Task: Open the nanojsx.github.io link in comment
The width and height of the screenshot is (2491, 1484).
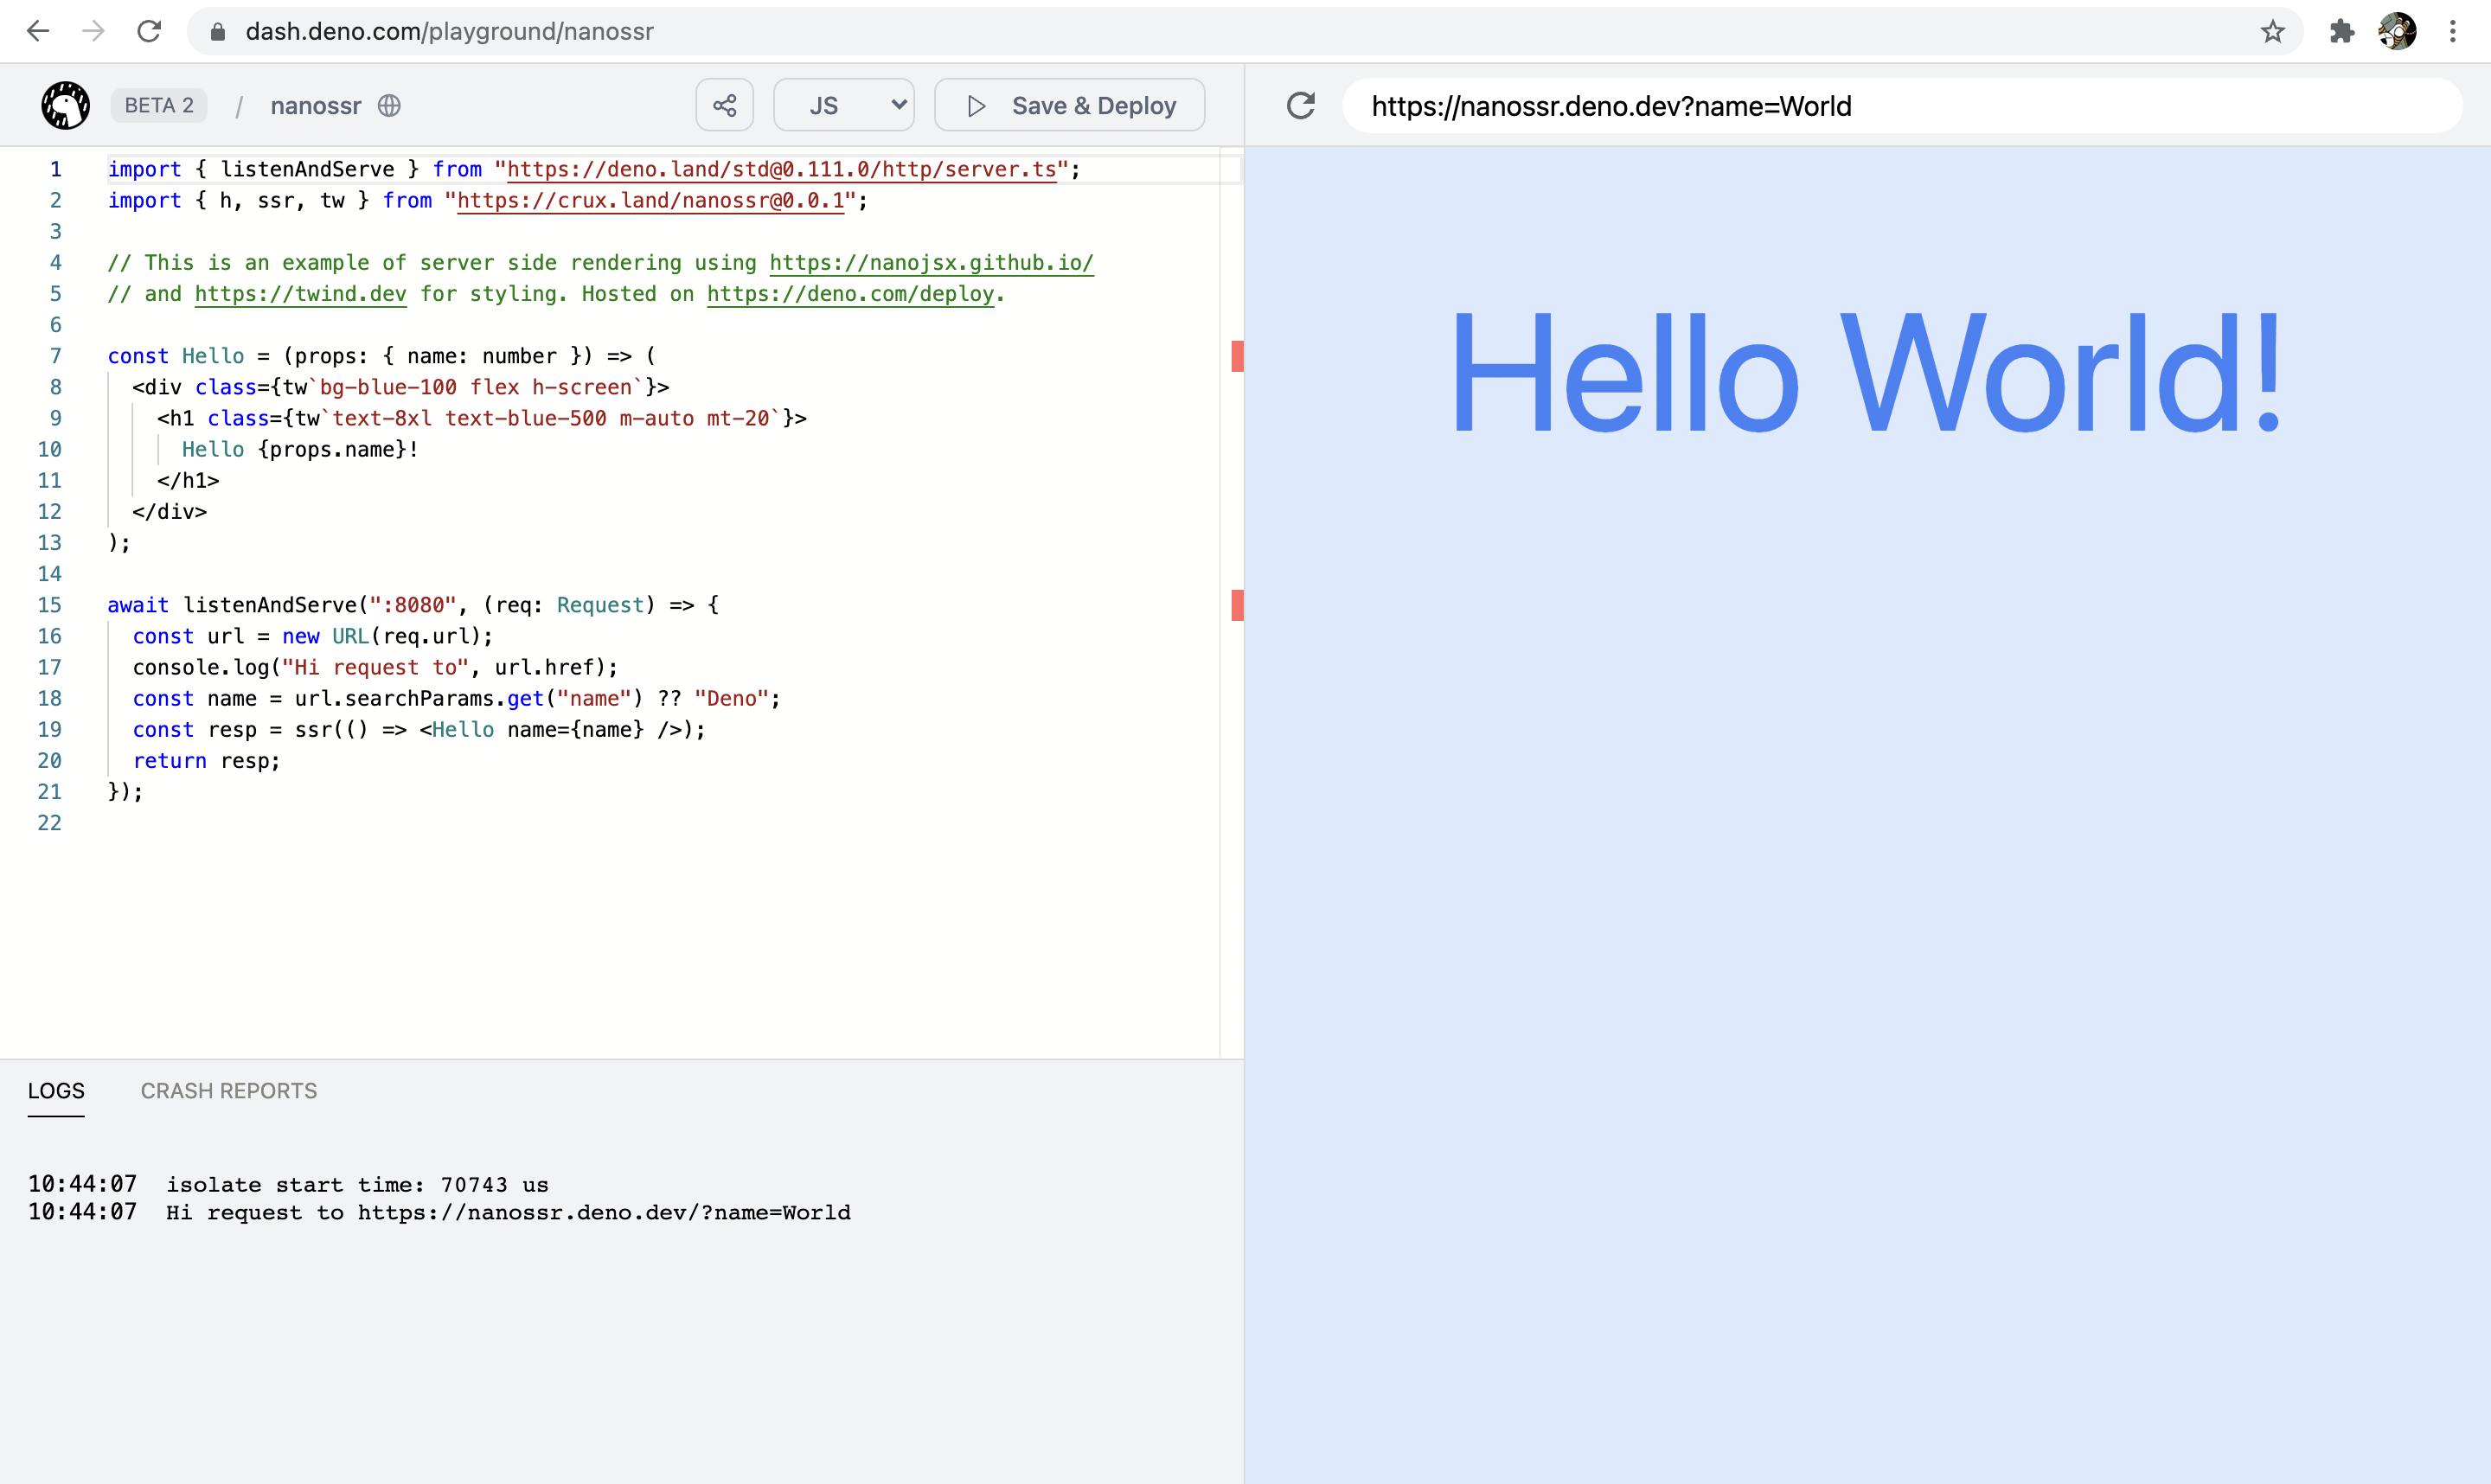Action: pyautogui.click(x=931, y=263)
